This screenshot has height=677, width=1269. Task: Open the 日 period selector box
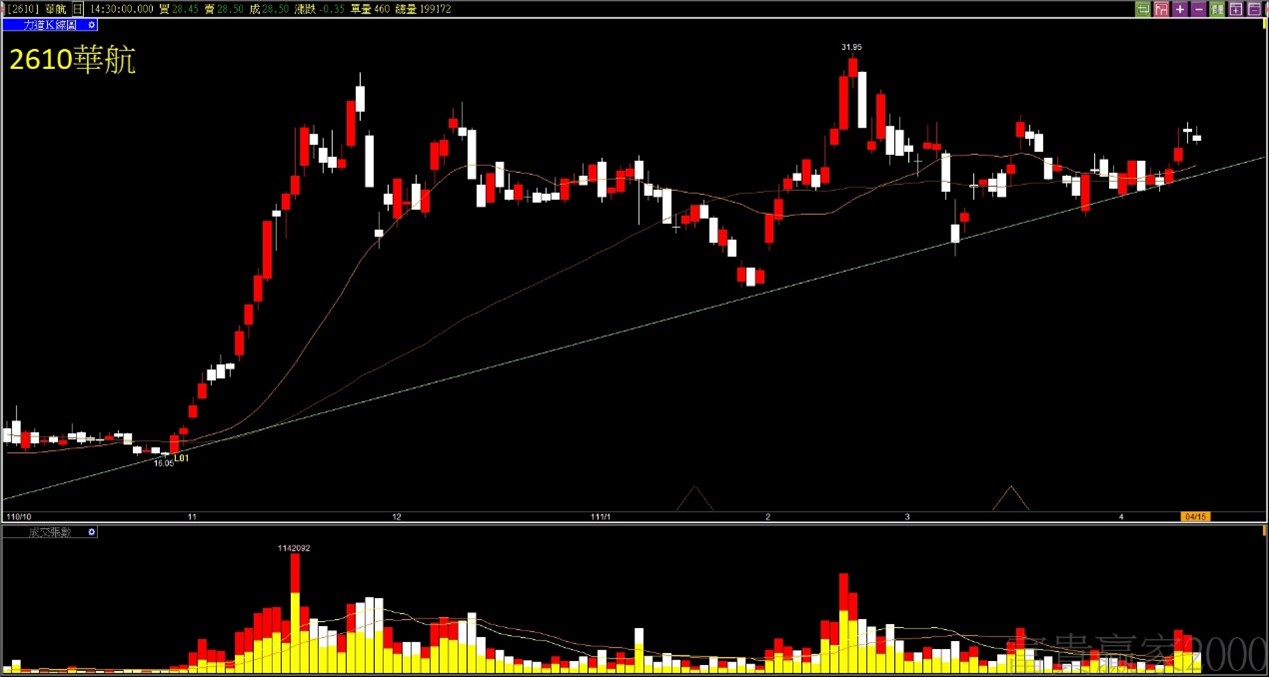click(x=78, y=9)
